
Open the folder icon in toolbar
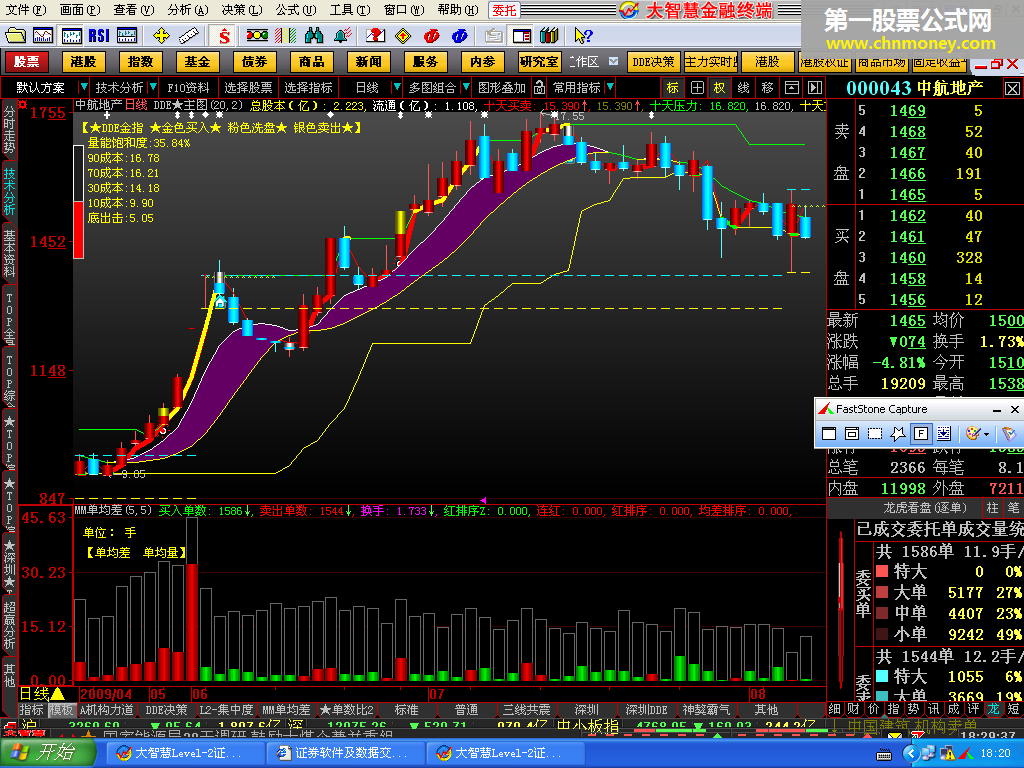[x=15, y=35]
